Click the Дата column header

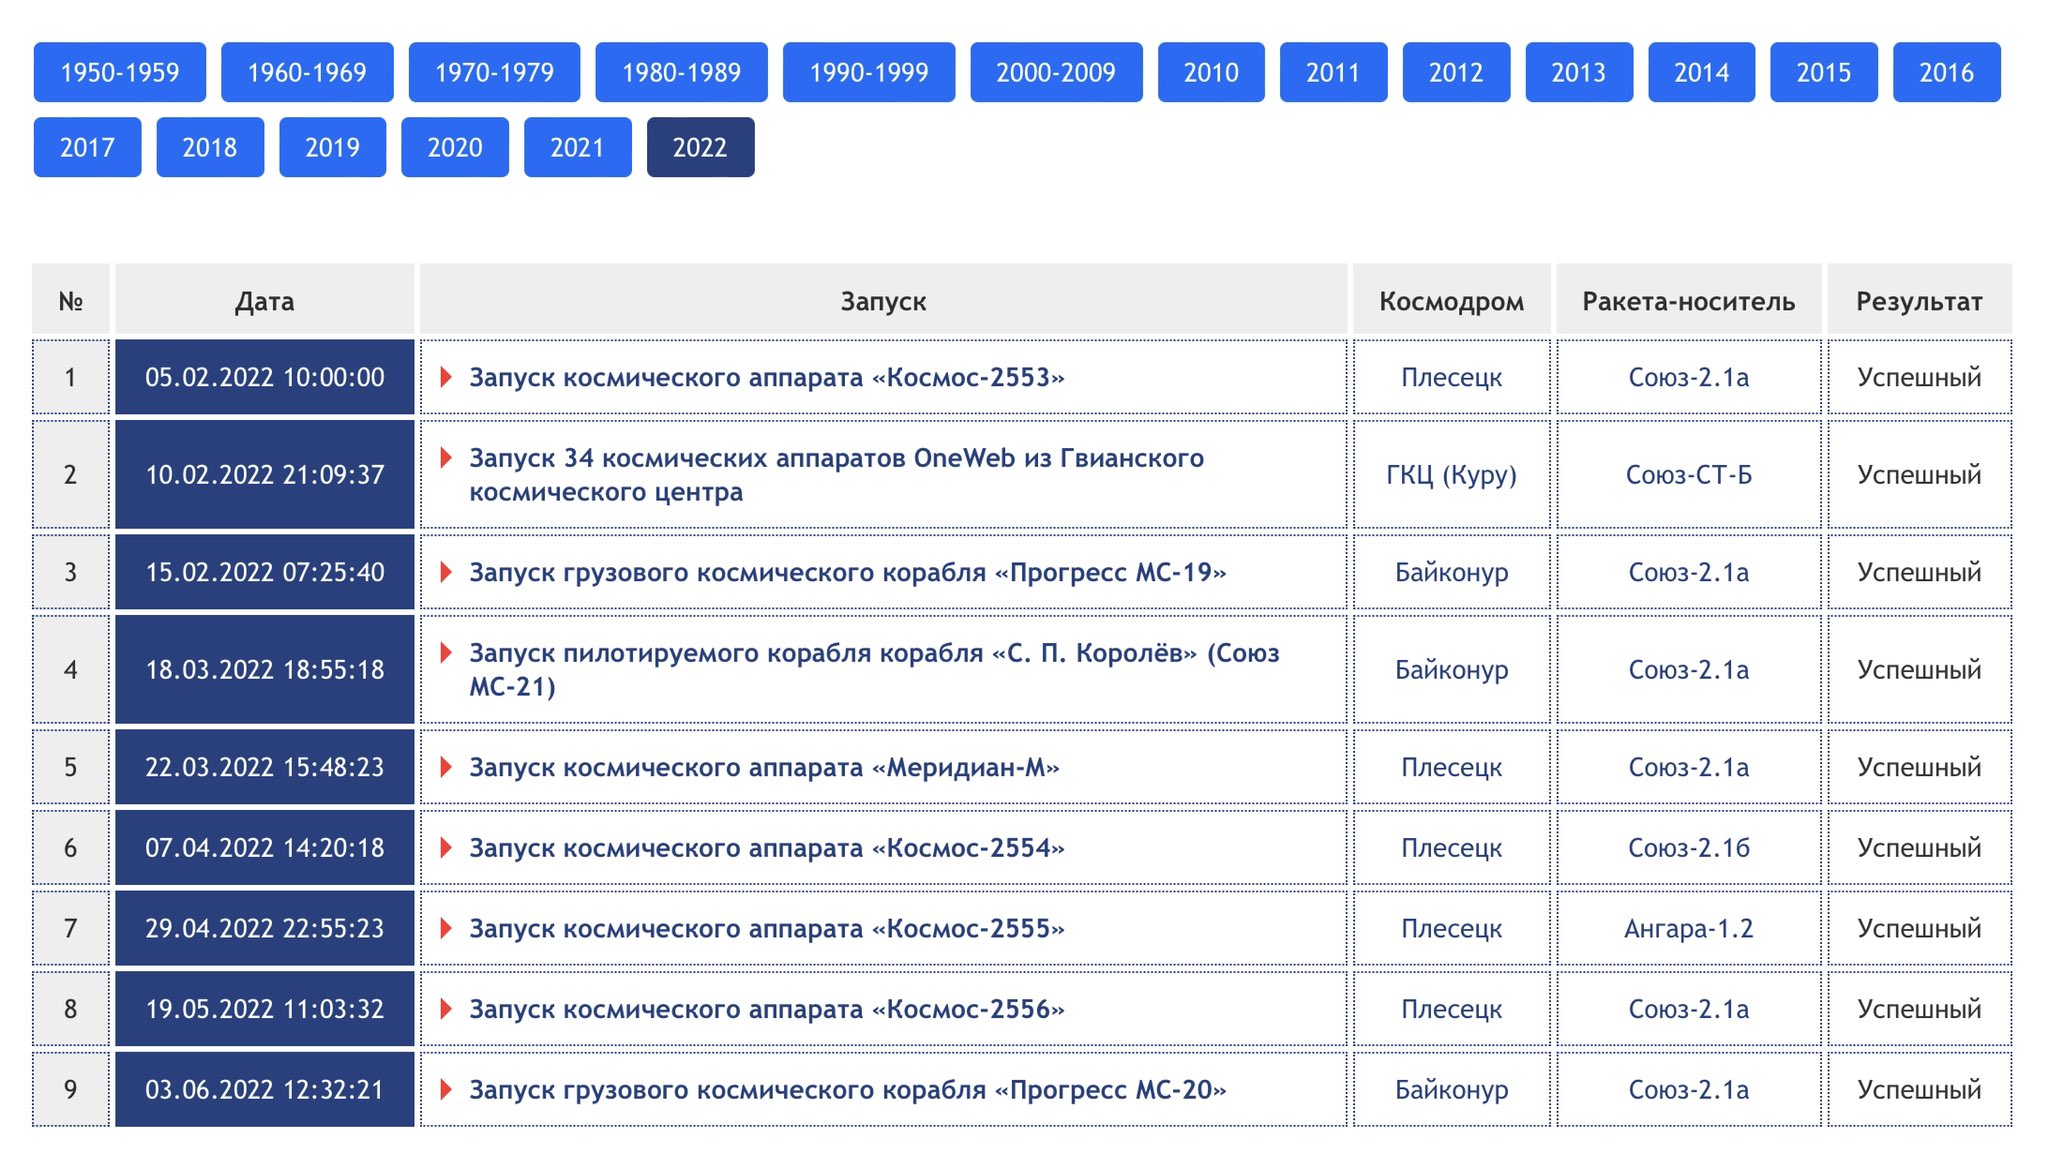point(264,301)
